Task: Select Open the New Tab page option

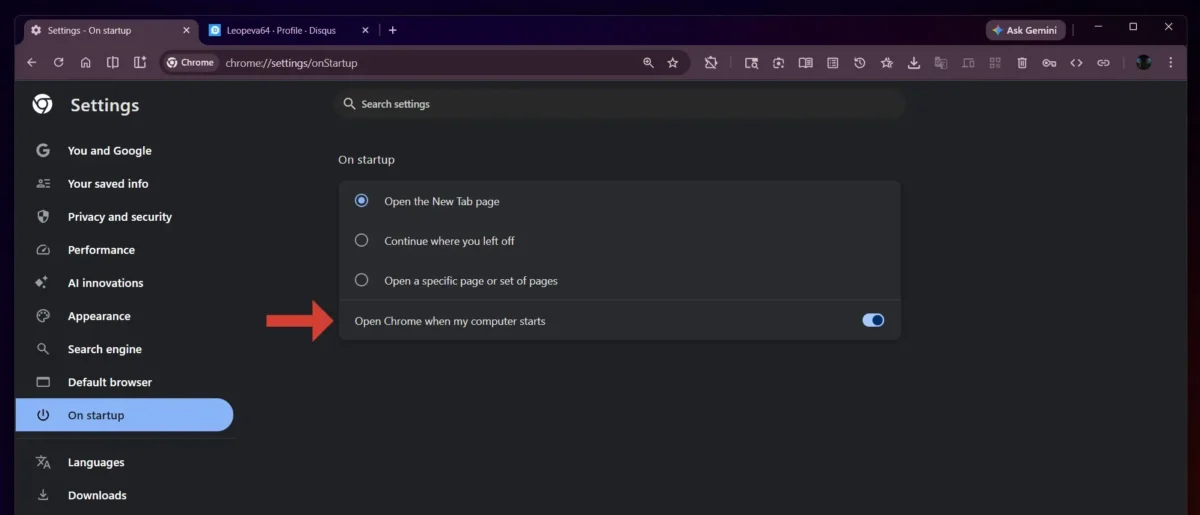Action: (x=362, y=201)
